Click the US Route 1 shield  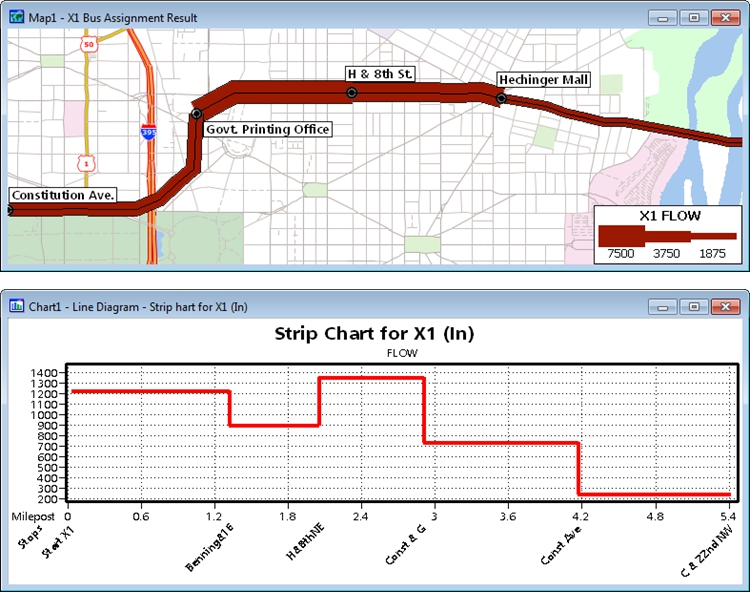tap(86, 160)
